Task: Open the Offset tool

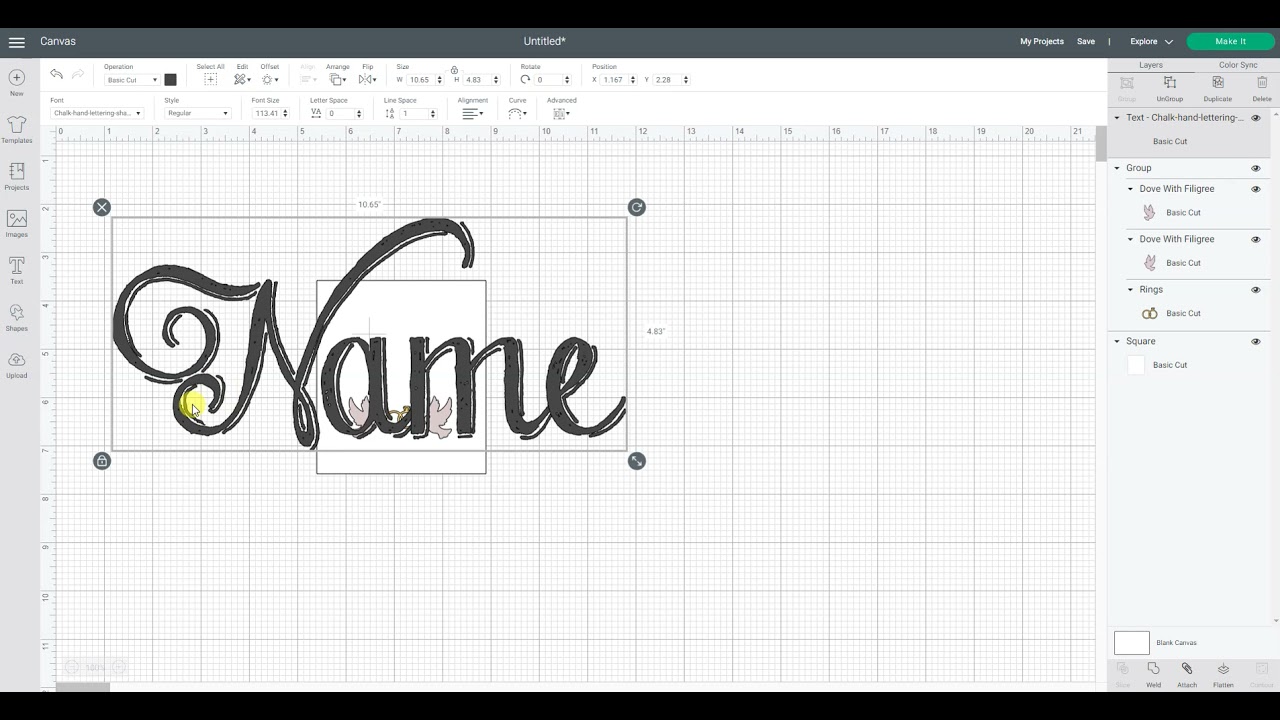Action: pyautogui.click(x=270, y=79)
